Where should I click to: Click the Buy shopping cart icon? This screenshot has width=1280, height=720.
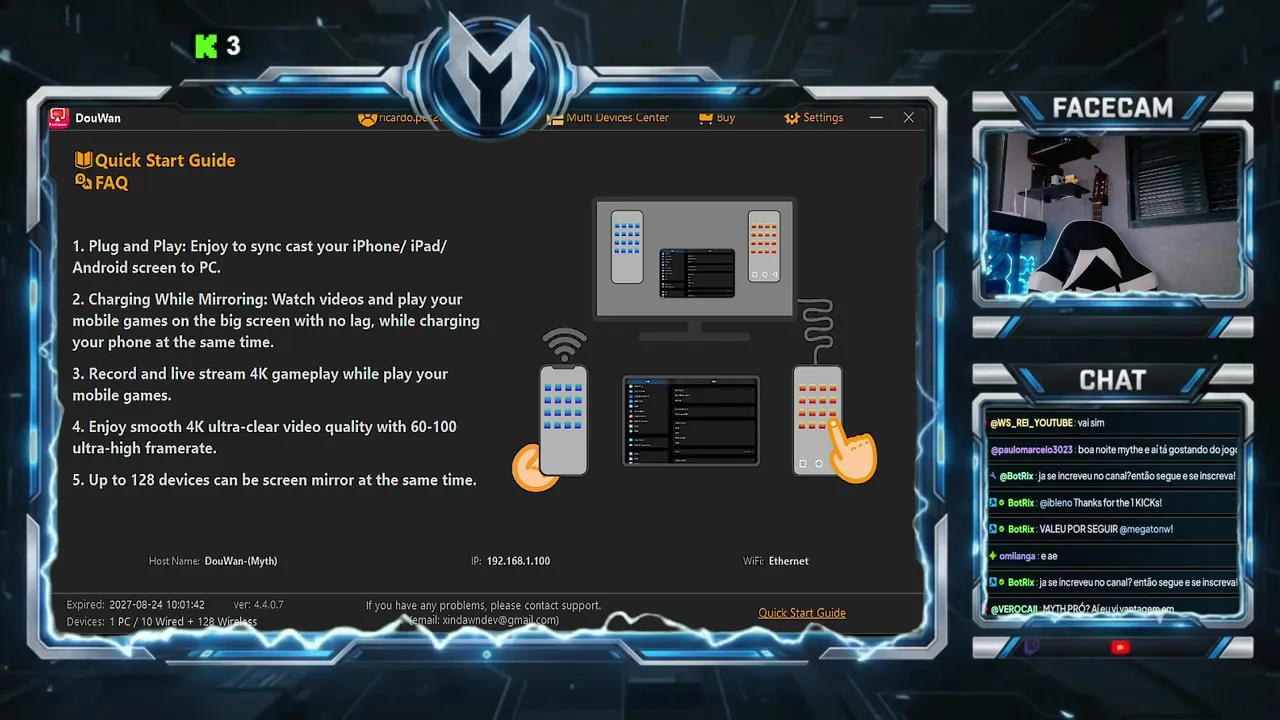706,118
